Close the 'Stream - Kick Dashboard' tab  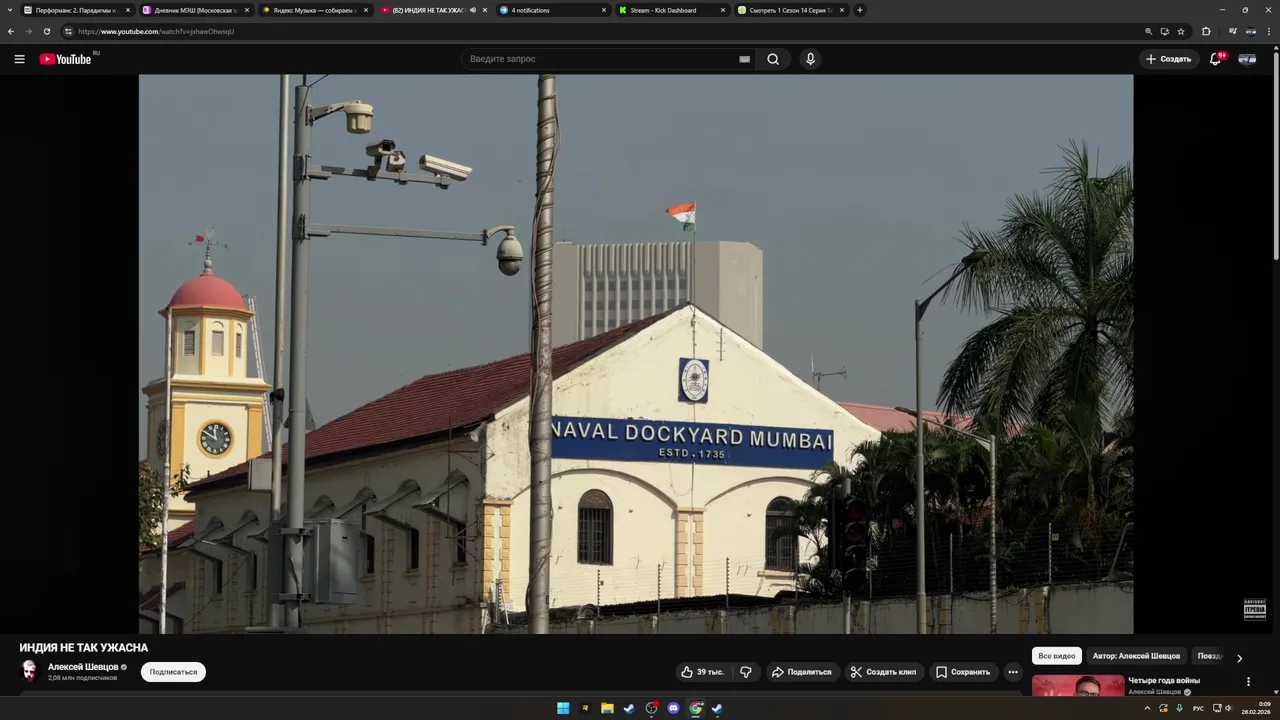[x=723, y=10]
